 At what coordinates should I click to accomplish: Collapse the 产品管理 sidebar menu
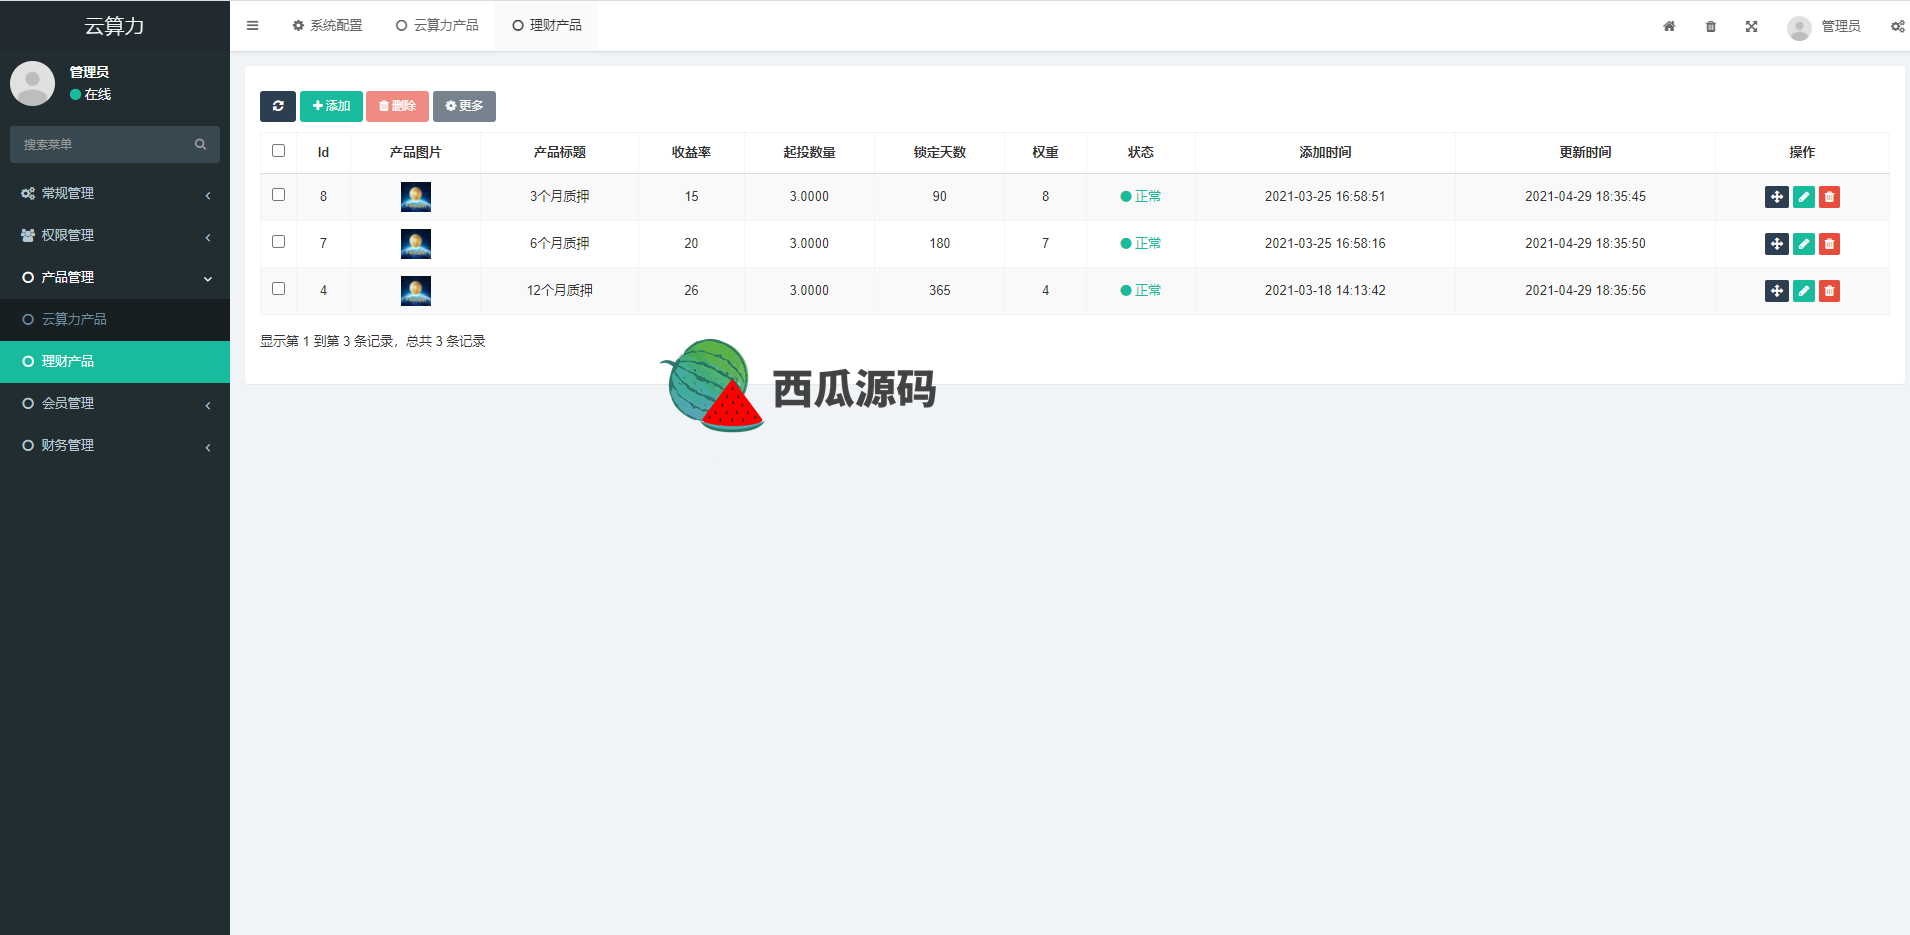(x=115, y=277)
